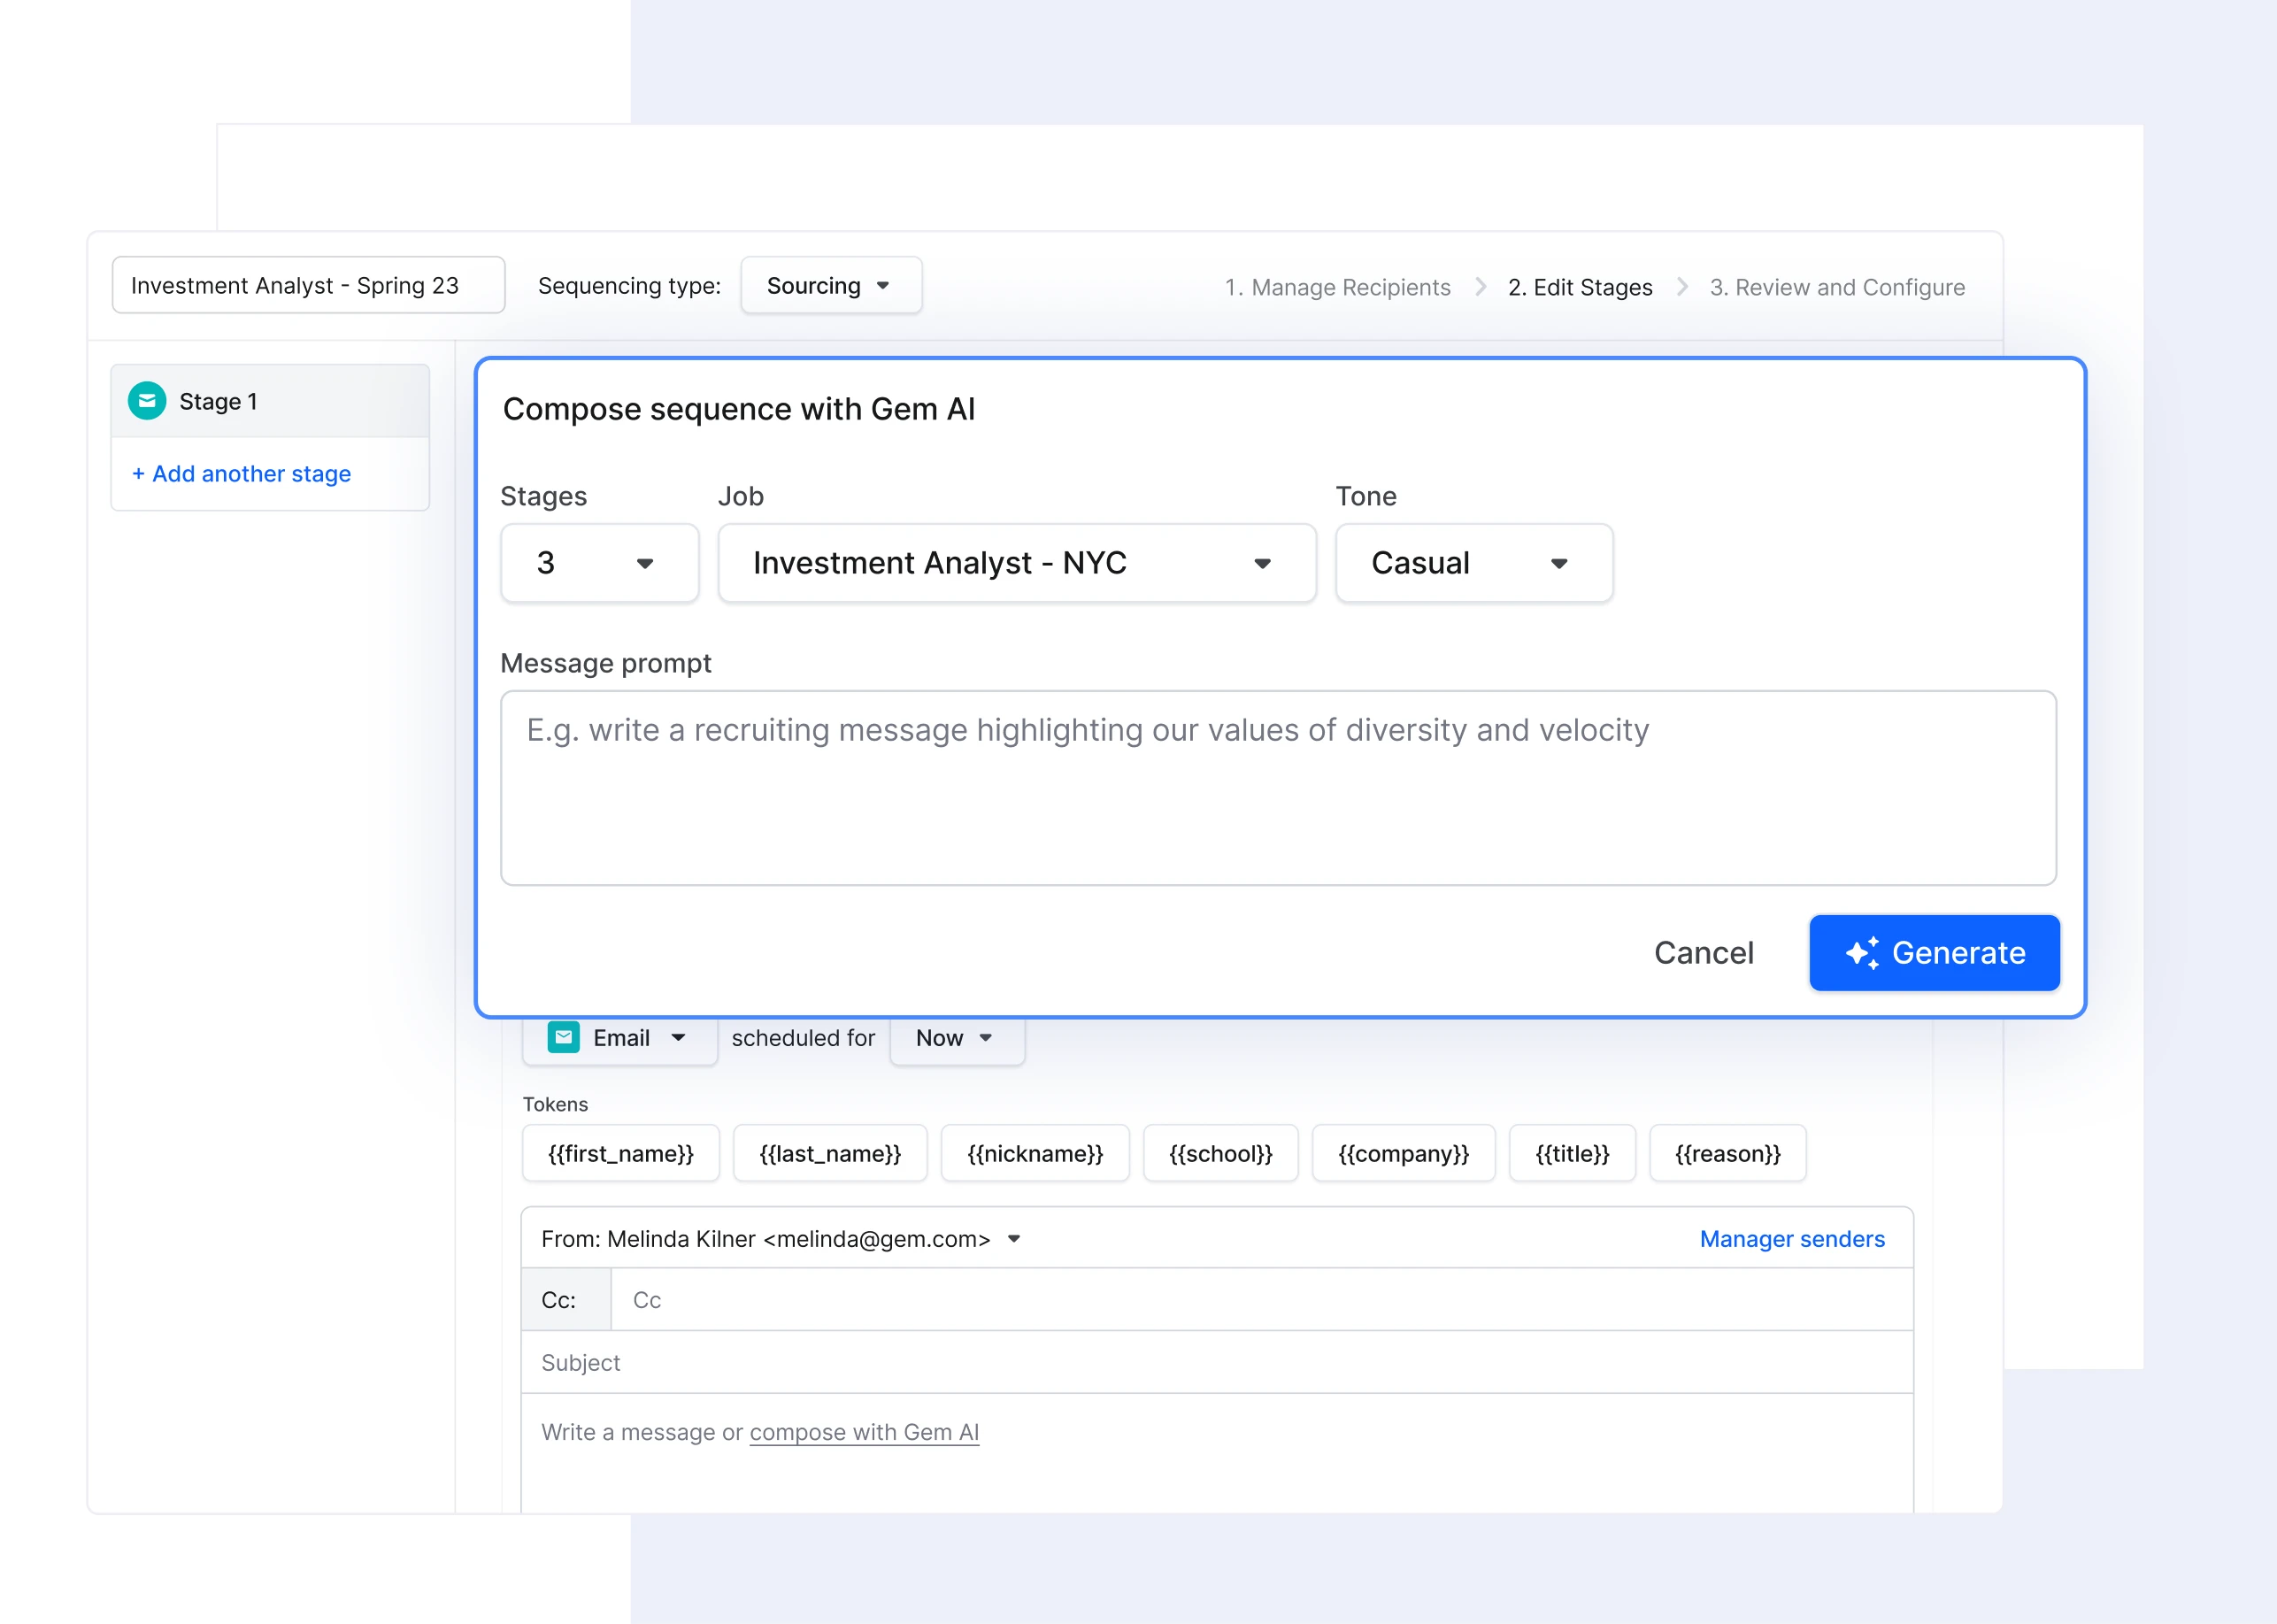The image size is (2277, 1624).
Task: Open the Sourcing sequencing type dropdown
Action: coord(830,286)
